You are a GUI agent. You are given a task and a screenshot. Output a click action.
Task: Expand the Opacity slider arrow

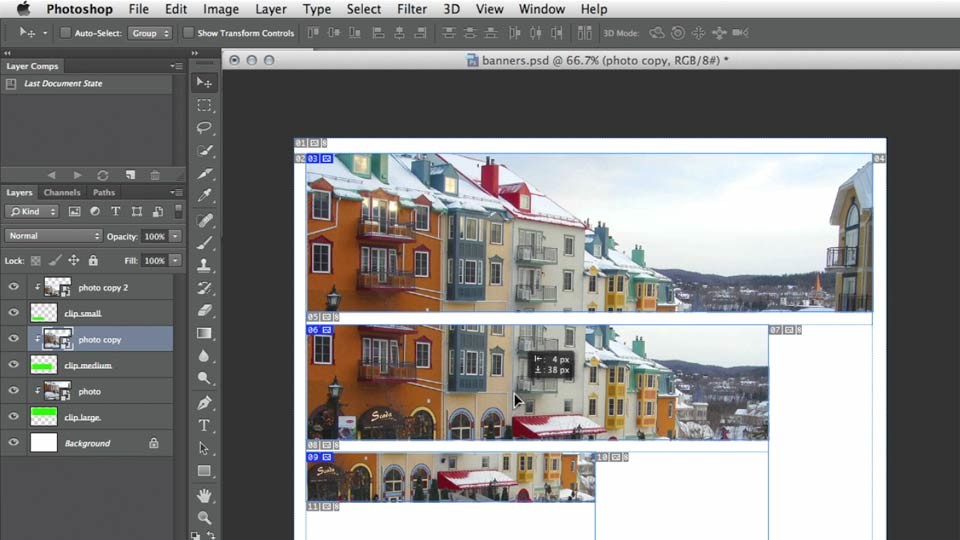(175, 236)
